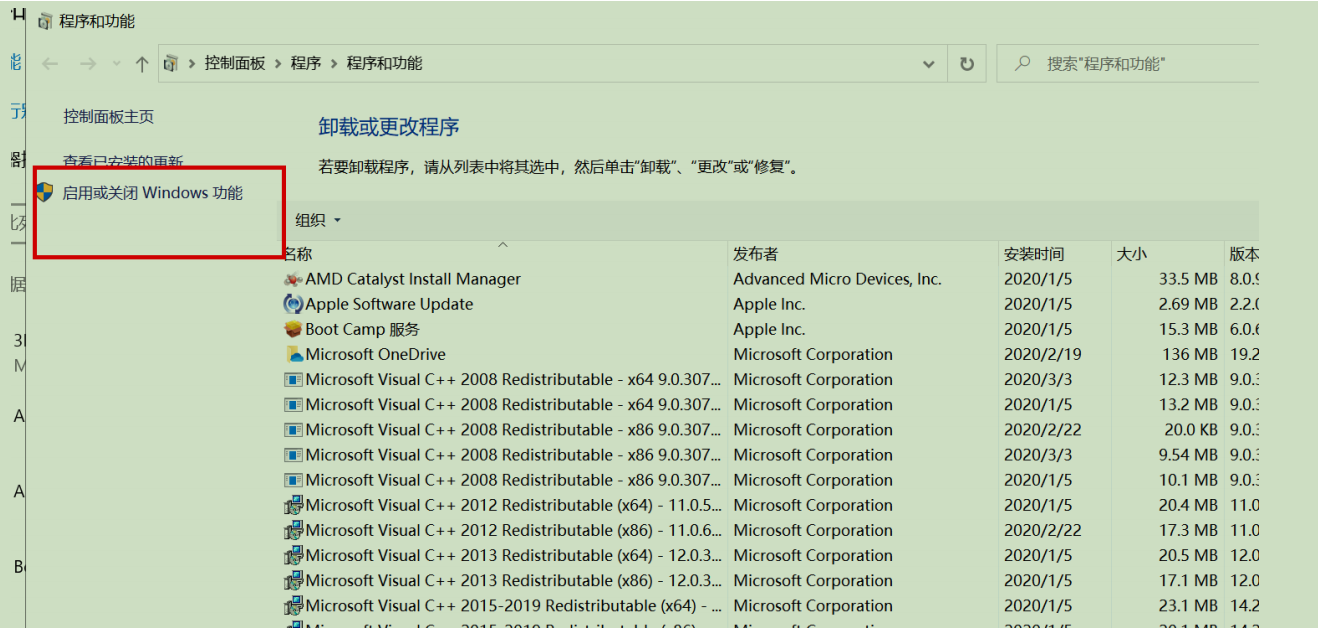Expand the chevron after 控制面板 breadcrumb
Viewport: 1318px width, 628px height.
(278, 64)
